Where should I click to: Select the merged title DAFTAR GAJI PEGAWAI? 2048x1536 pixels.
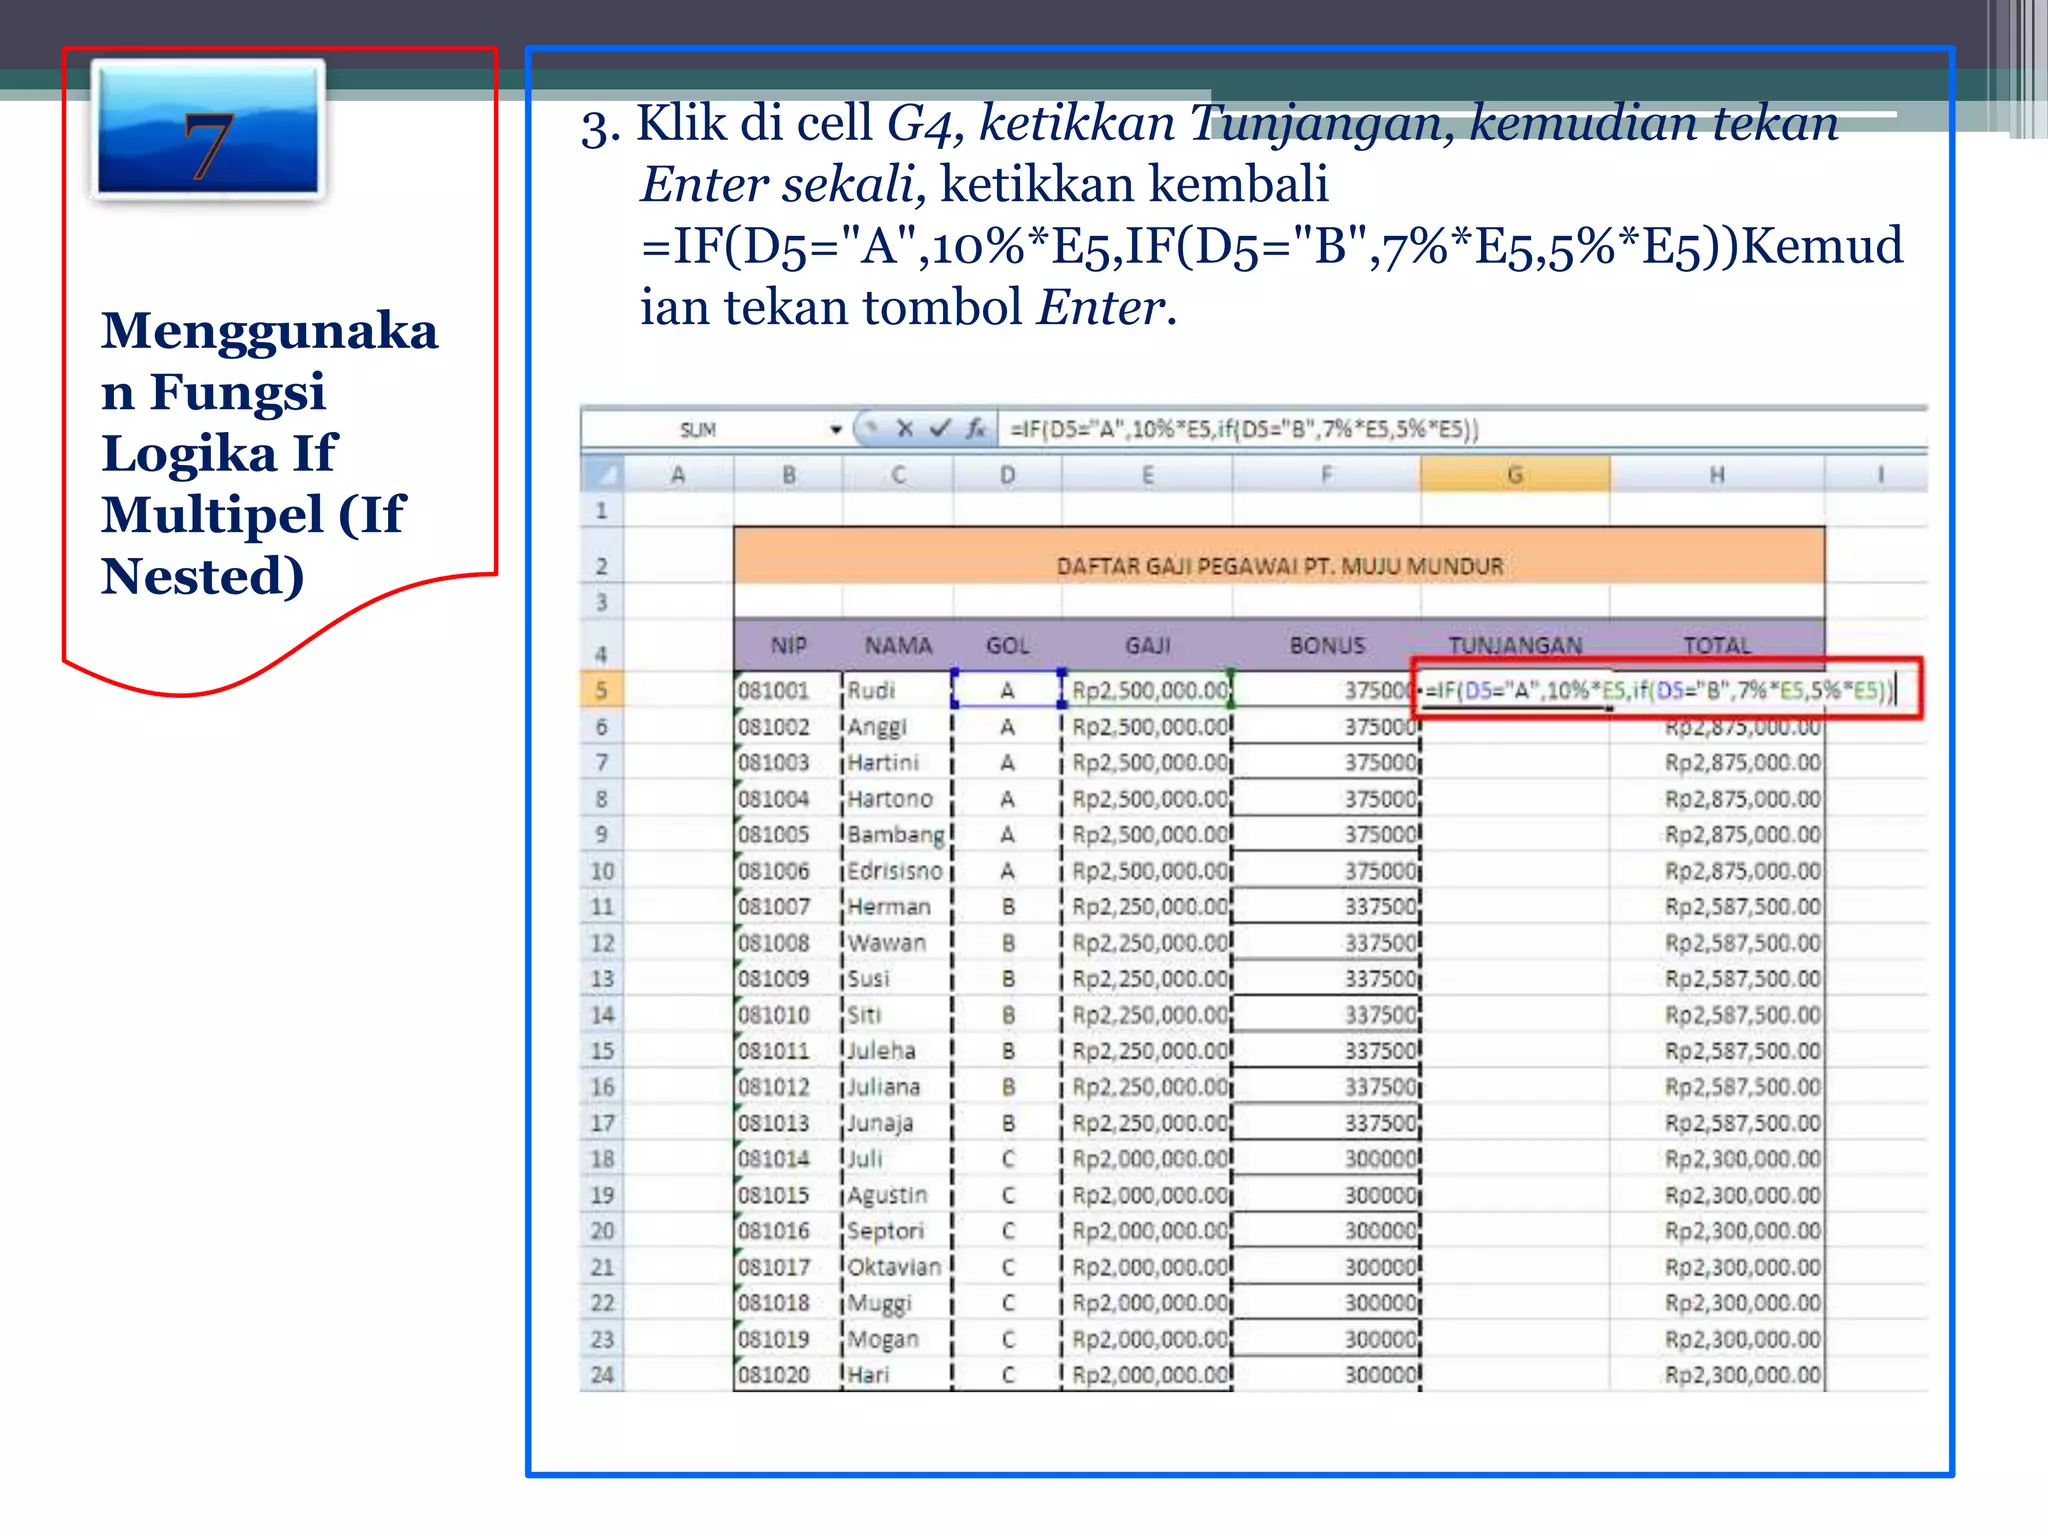1278,566
